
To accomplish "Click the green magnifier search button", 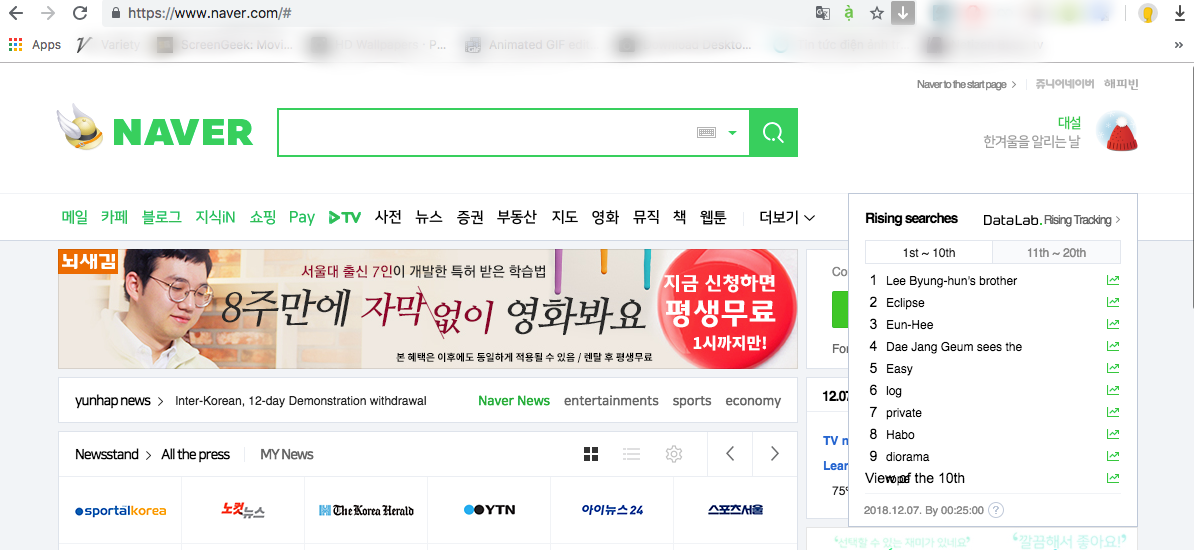I will [774, 133].
